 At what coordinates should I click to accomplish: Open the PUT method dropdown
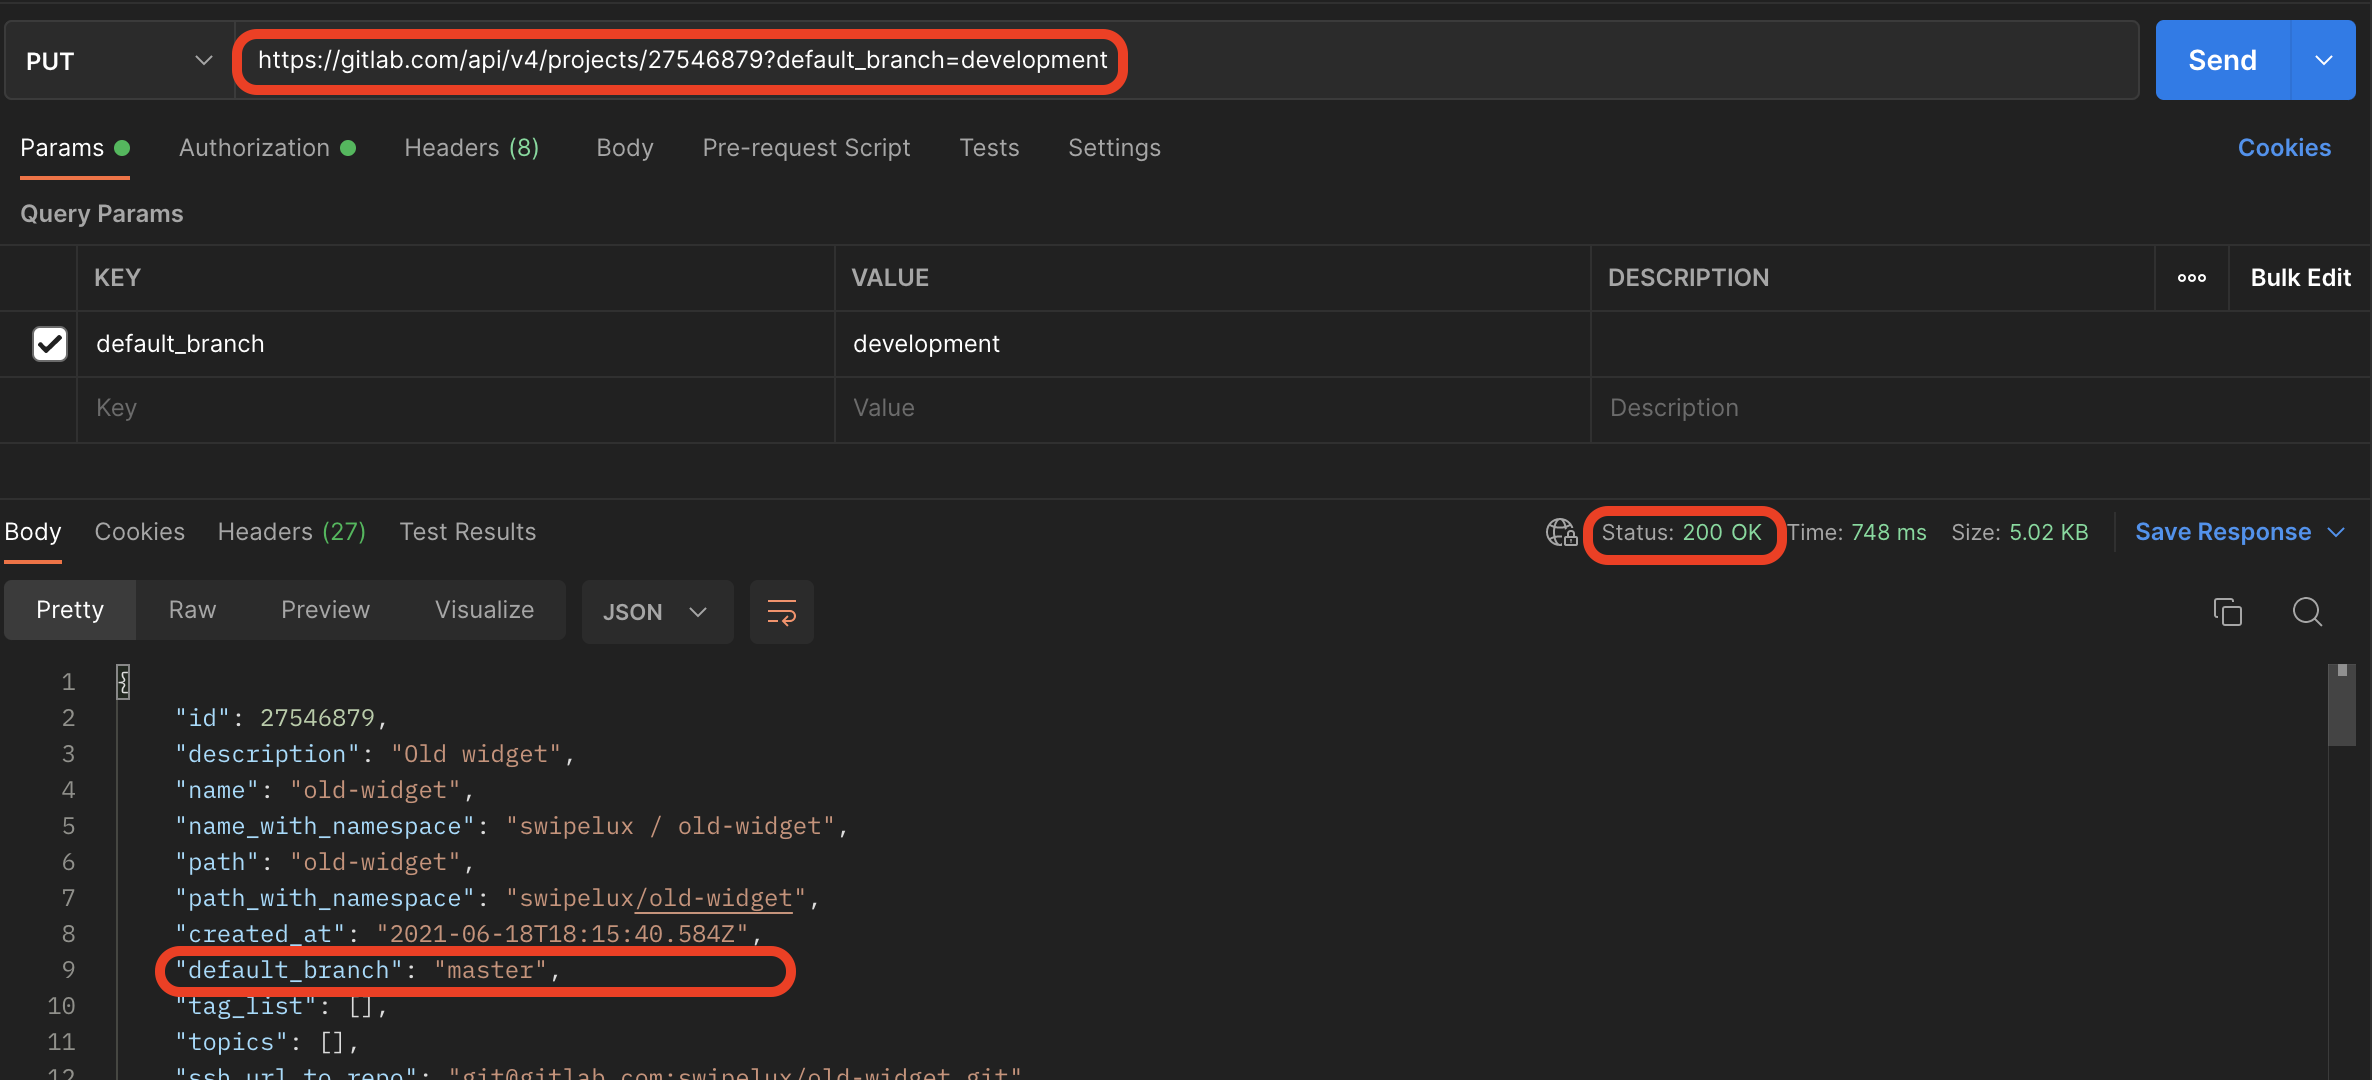(119, 61)
